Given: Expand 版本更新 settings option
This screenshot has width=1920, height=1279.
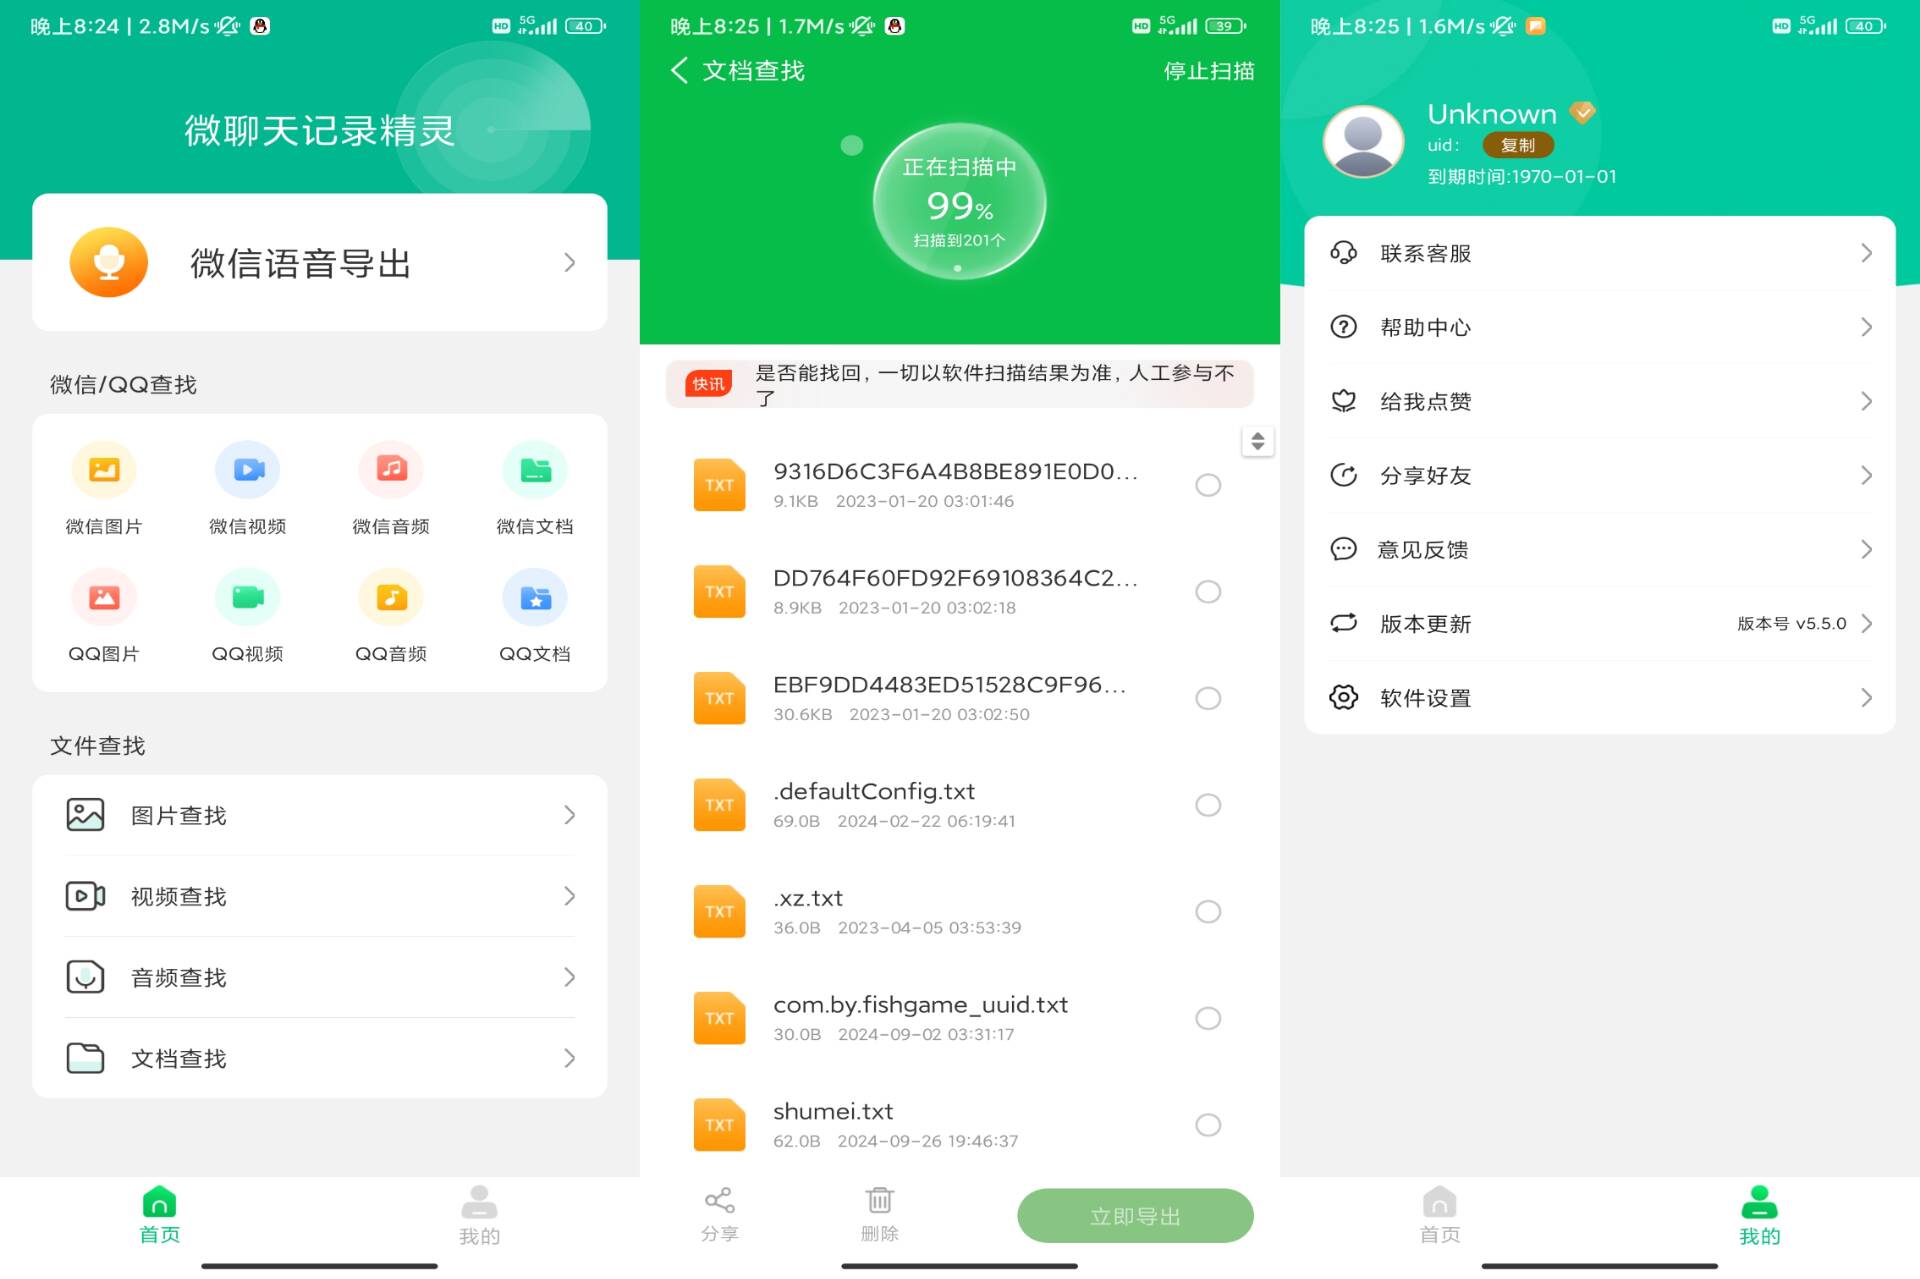Looking at the screenshot, I should (x=1599, y=622).
